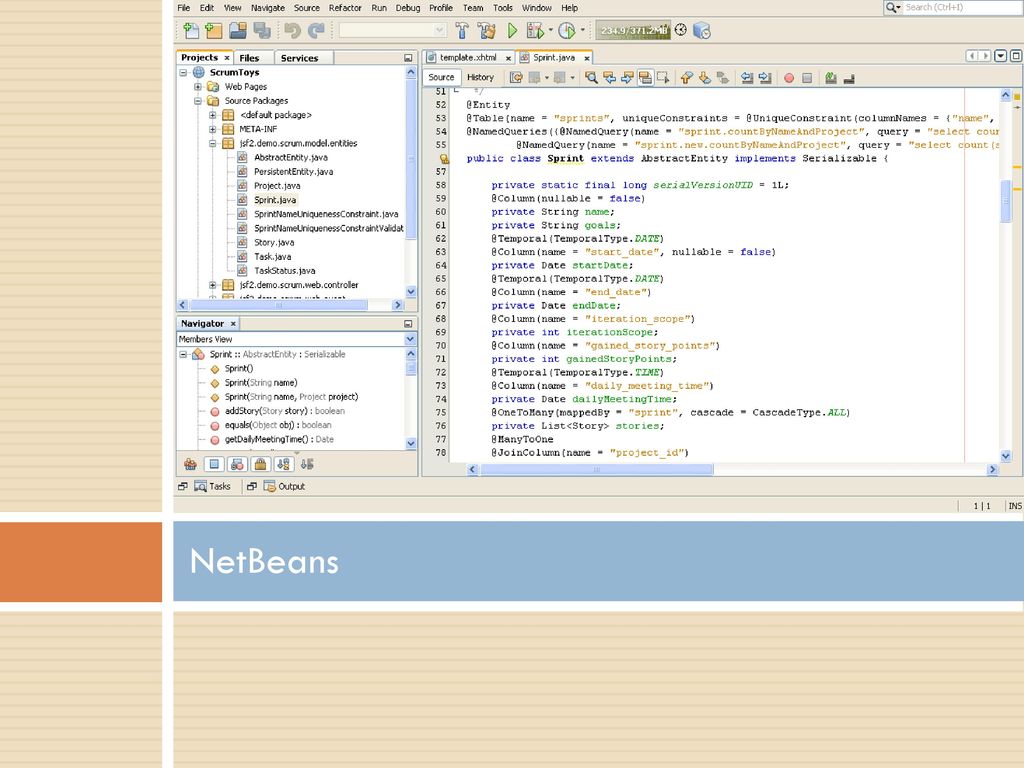The width and height of the screenshot is (1024, 768).
Task: Click the Find Next Occurrence icon
Action: pos(628,78)
